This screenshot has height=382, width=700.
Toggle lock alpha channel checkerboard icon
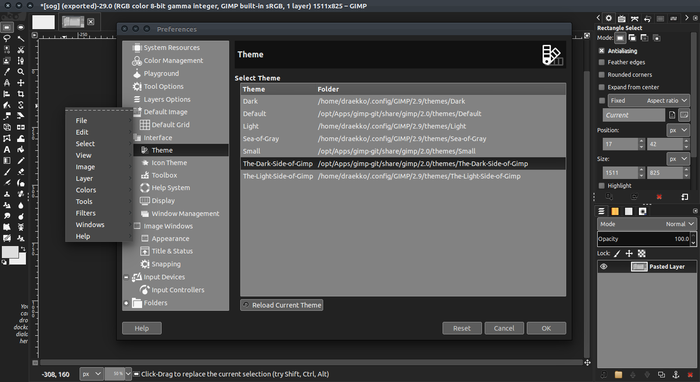tap(642, 253)
